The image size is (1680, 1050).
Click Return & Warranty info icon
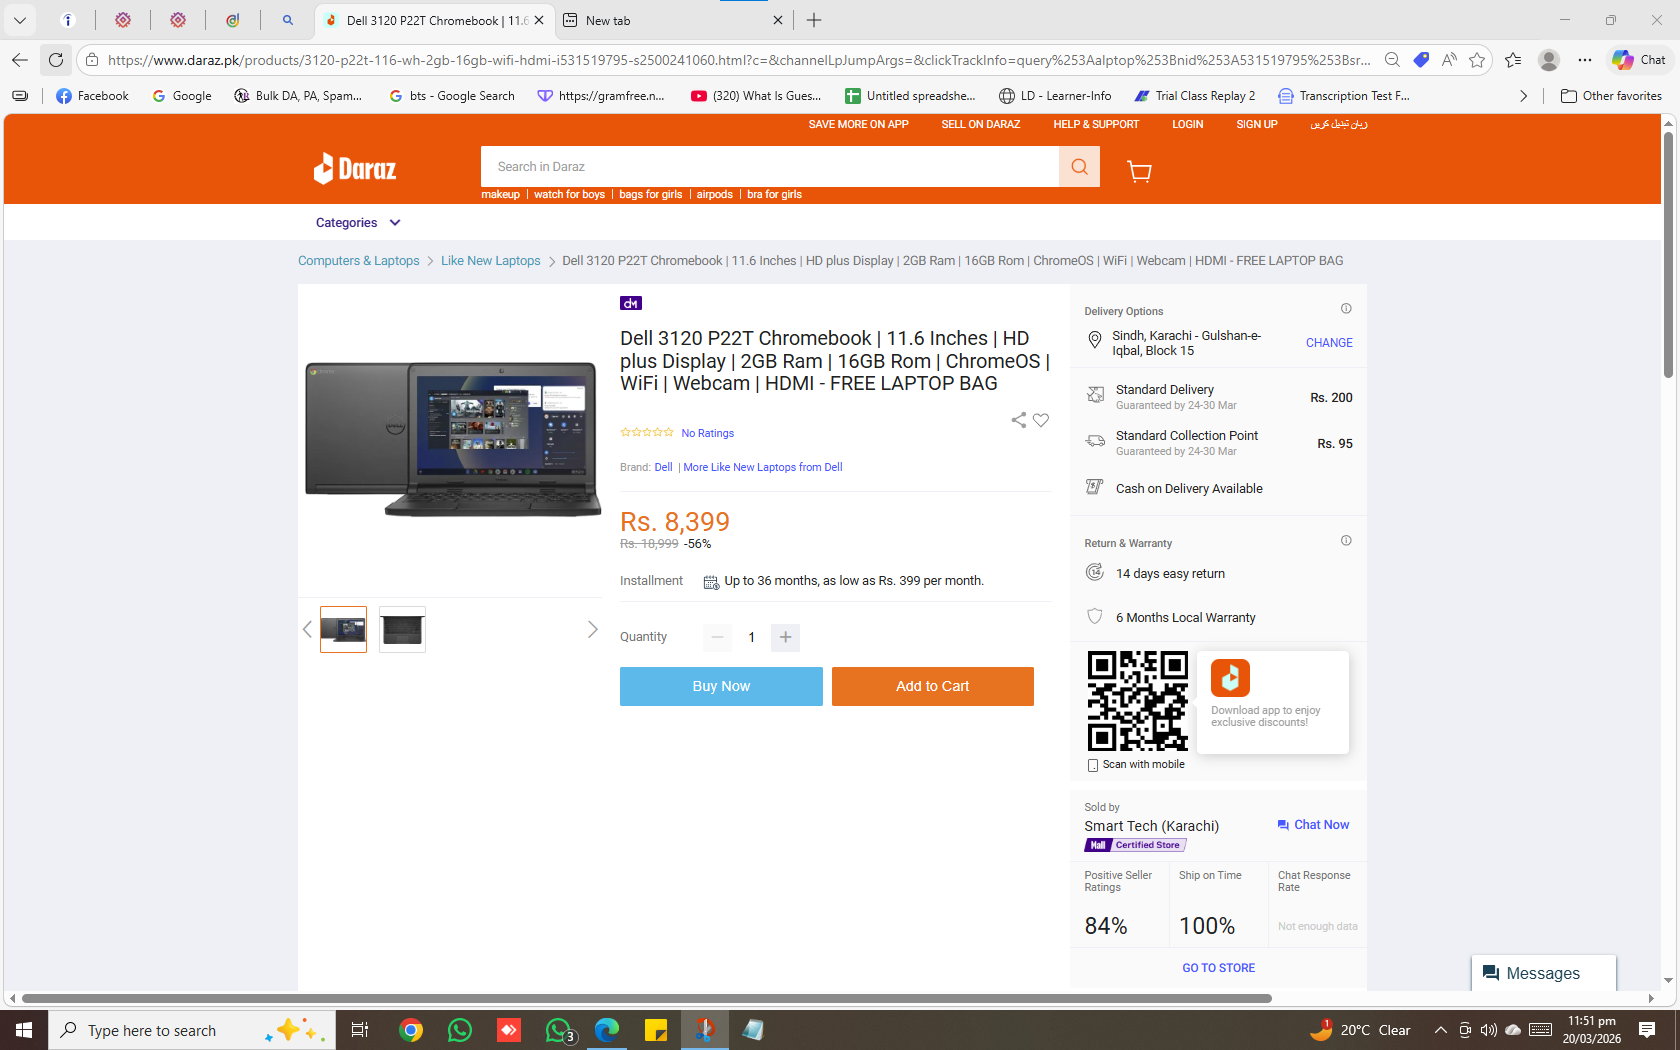[x=1346, y=541]
